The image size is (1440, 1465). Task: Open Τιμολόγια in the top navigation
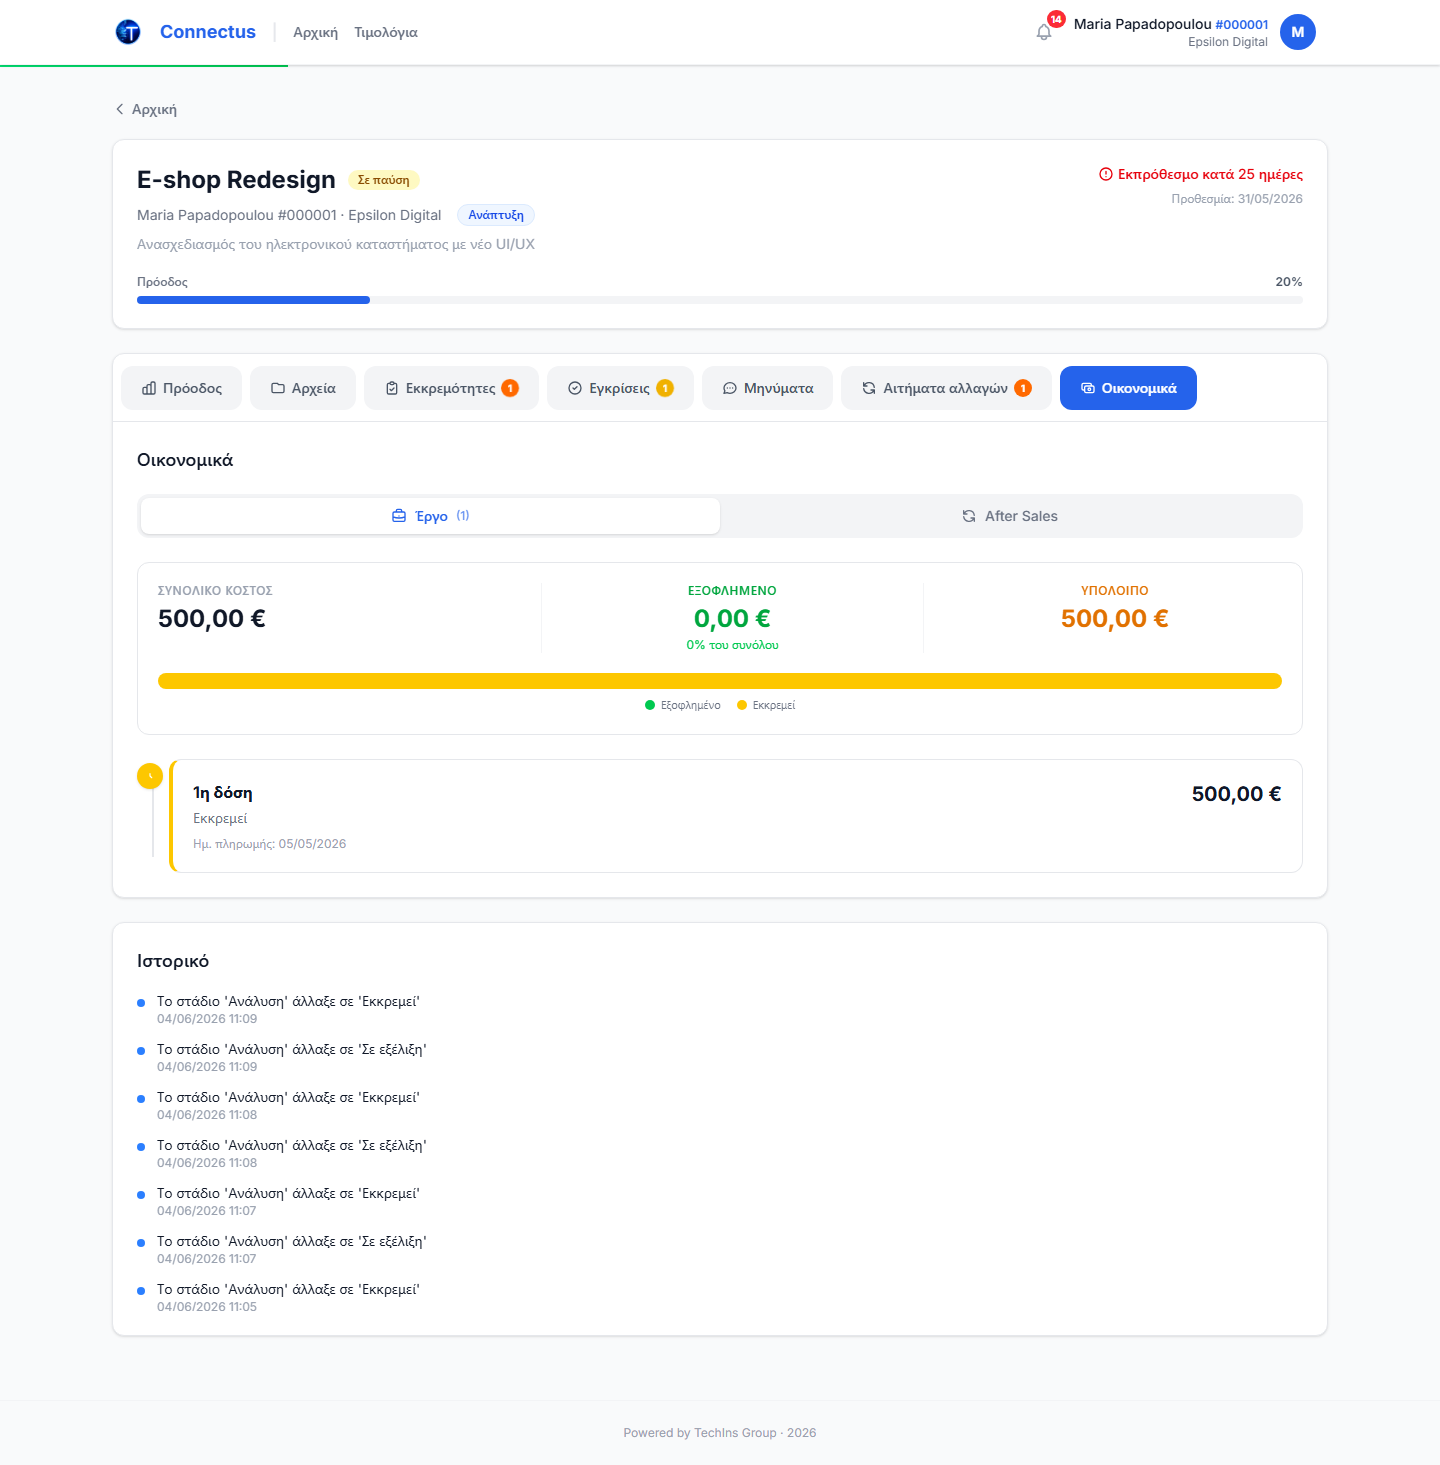[x=386, y=32]
